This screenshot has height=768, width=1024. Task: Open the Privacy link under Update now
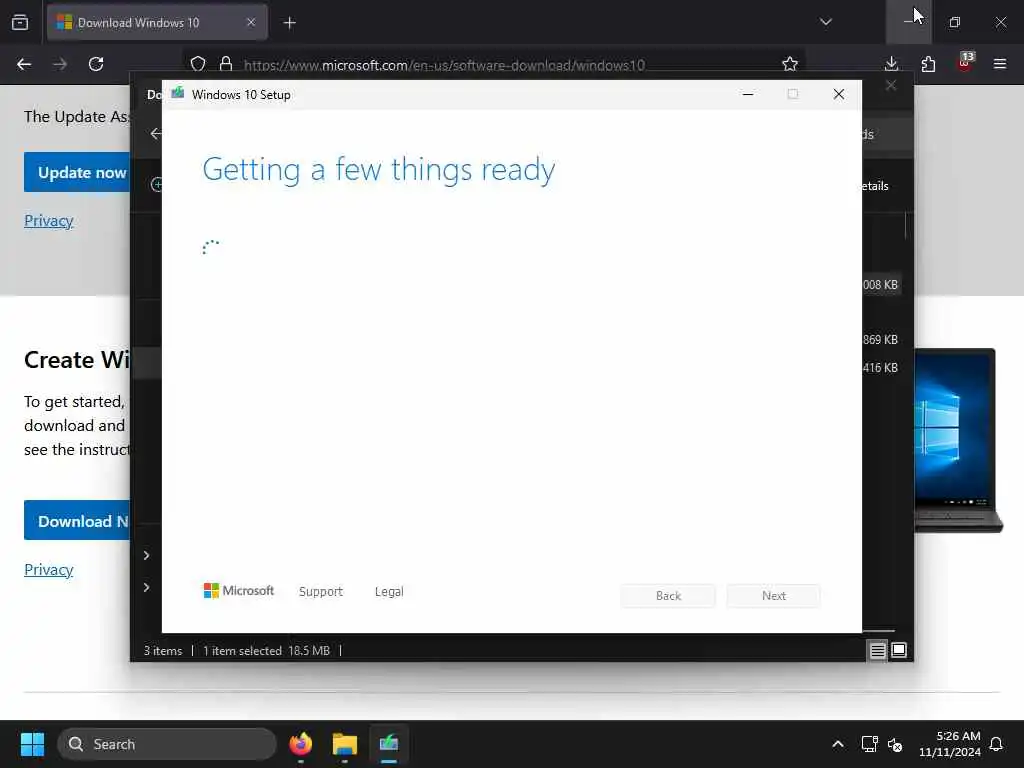point(48,221)
